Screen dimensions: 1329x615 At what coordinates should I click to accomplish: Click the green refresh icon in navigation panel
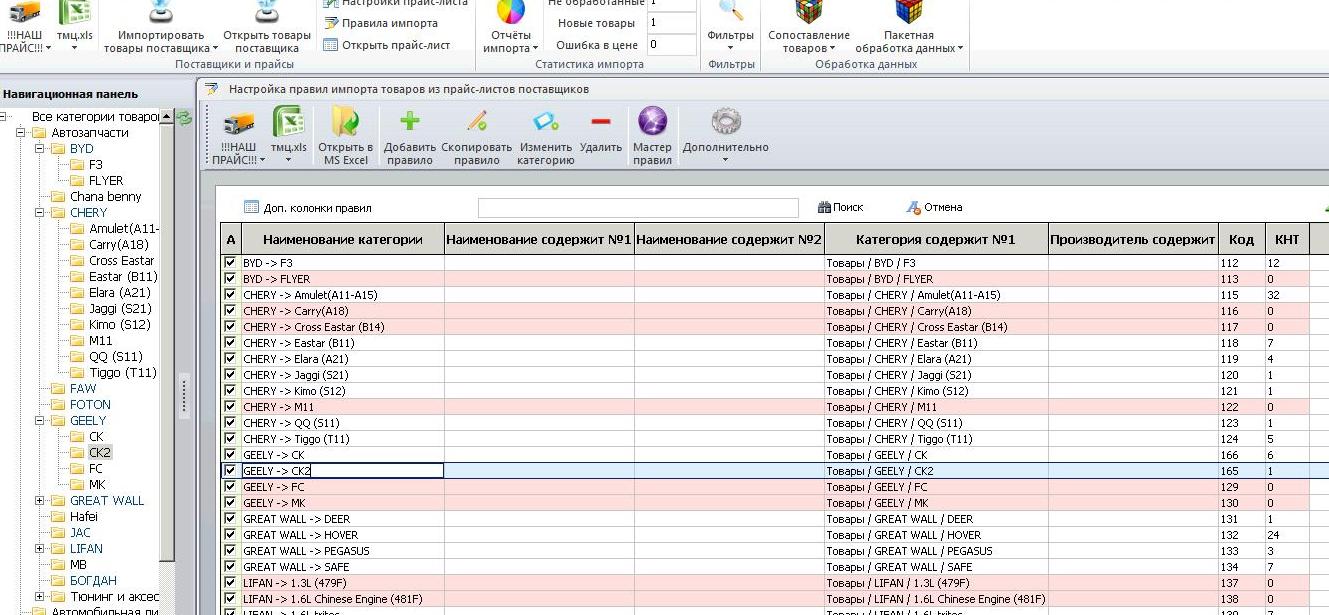(183, 117)
